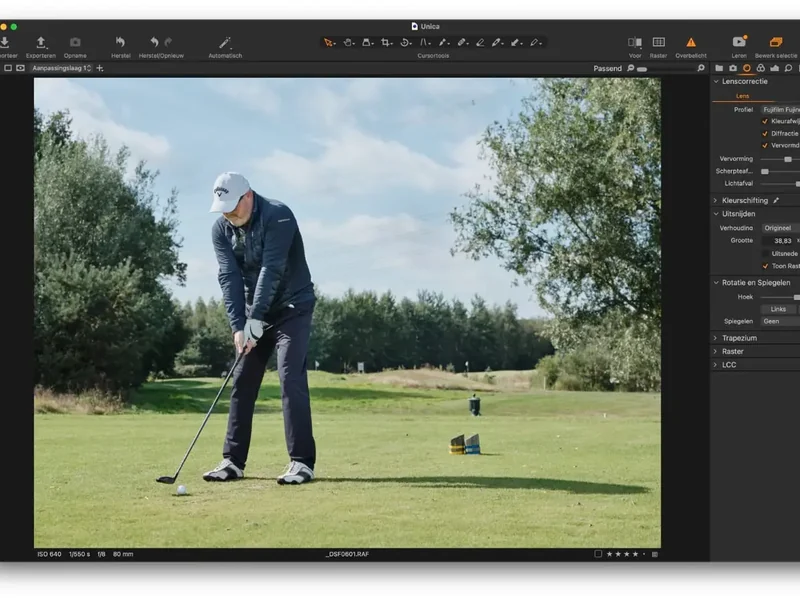Toggle the Overbelicht exposure warning icon

[x=691, y=42]
